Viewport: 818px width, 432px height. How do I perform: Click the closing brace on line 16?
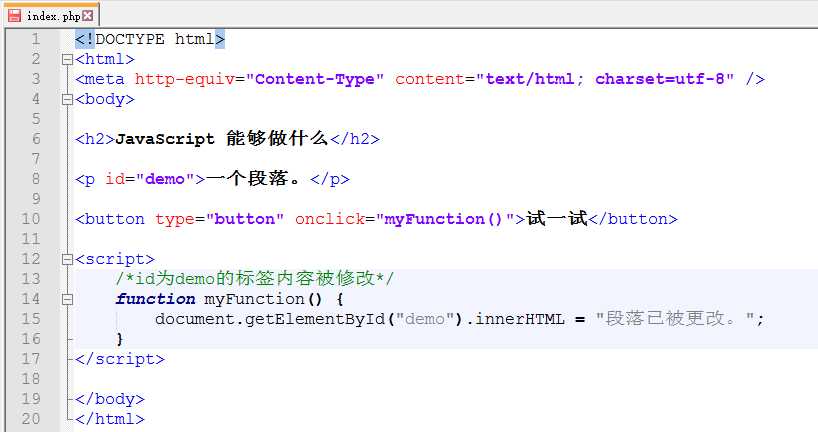tap(120, 340)
